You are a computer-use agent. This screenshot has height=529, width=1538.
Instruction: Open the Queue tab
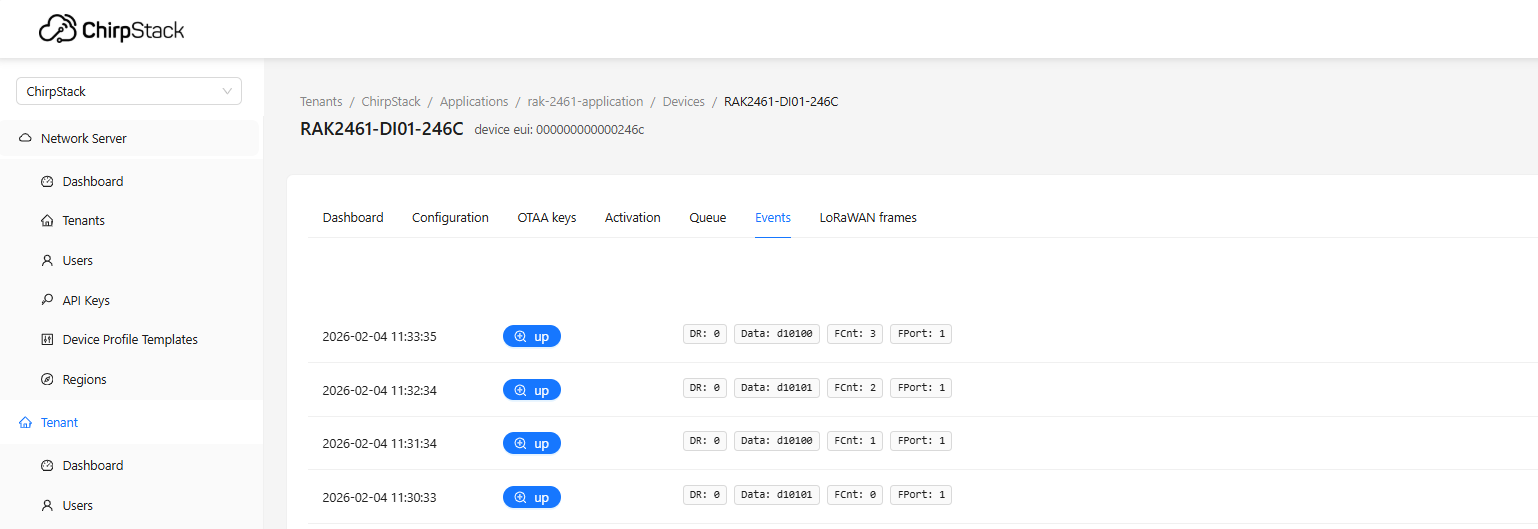(x=707, y=218)
